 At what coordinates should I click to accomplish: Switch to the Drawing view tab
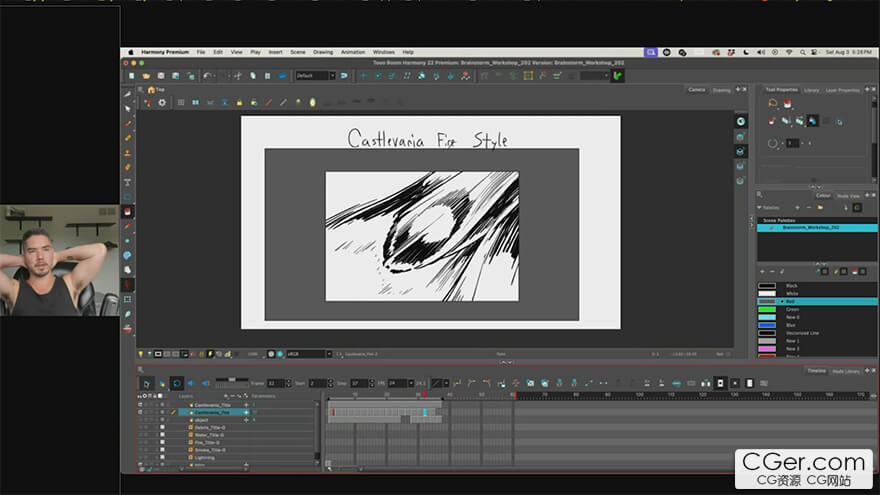[721, 90]
